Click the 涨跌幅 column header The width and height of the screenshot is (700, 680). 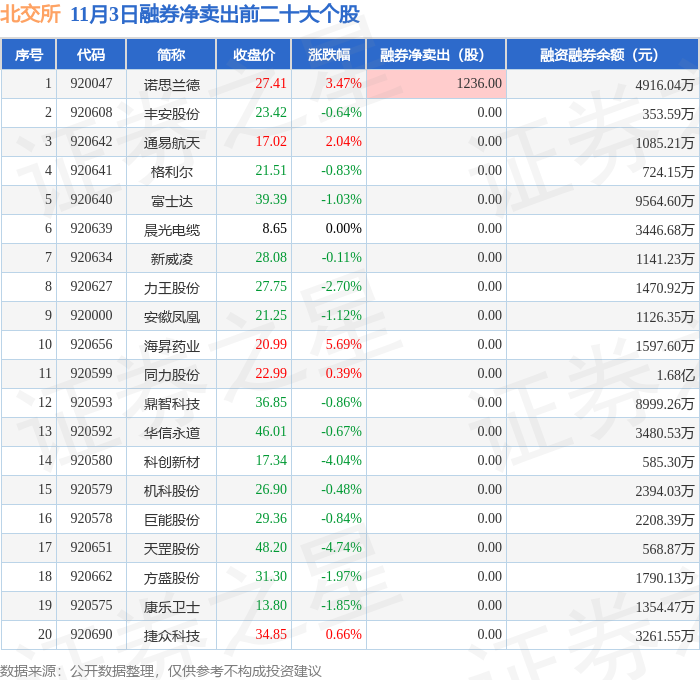point(329,54)
